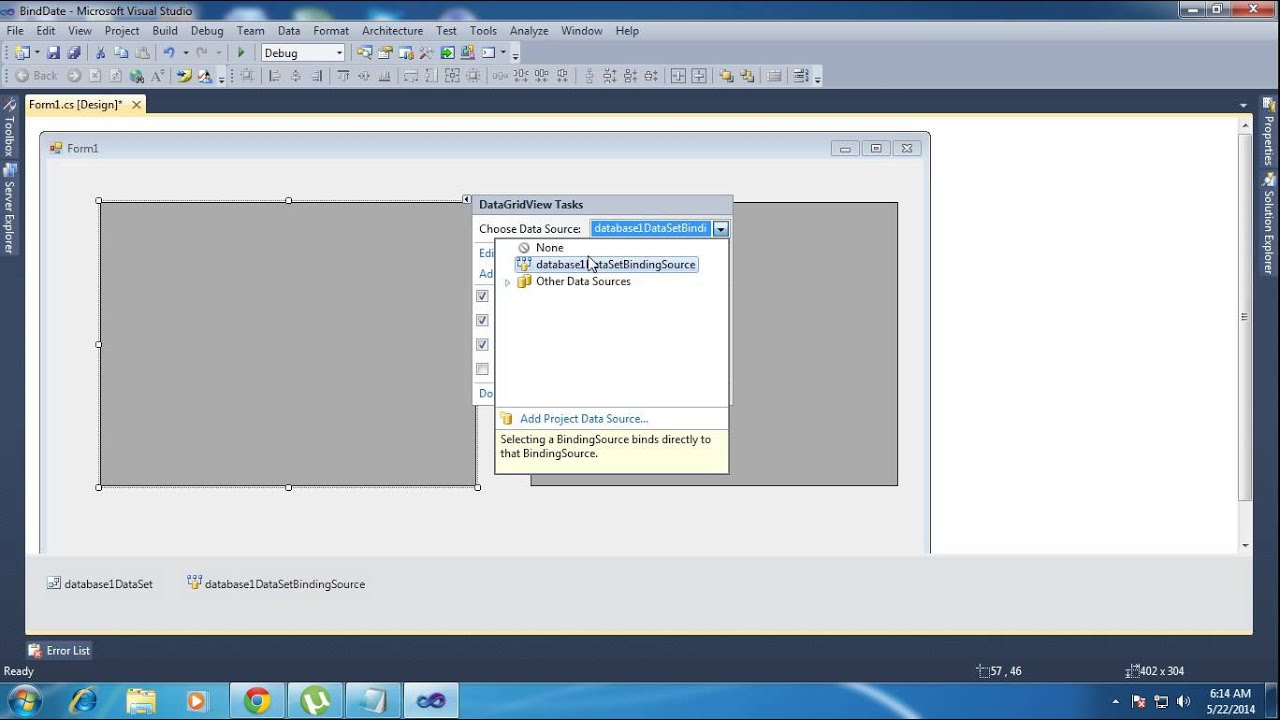Open the New Project dropdown arrow
Viewport: 1280px width, 720px height.
pos(37,53)
